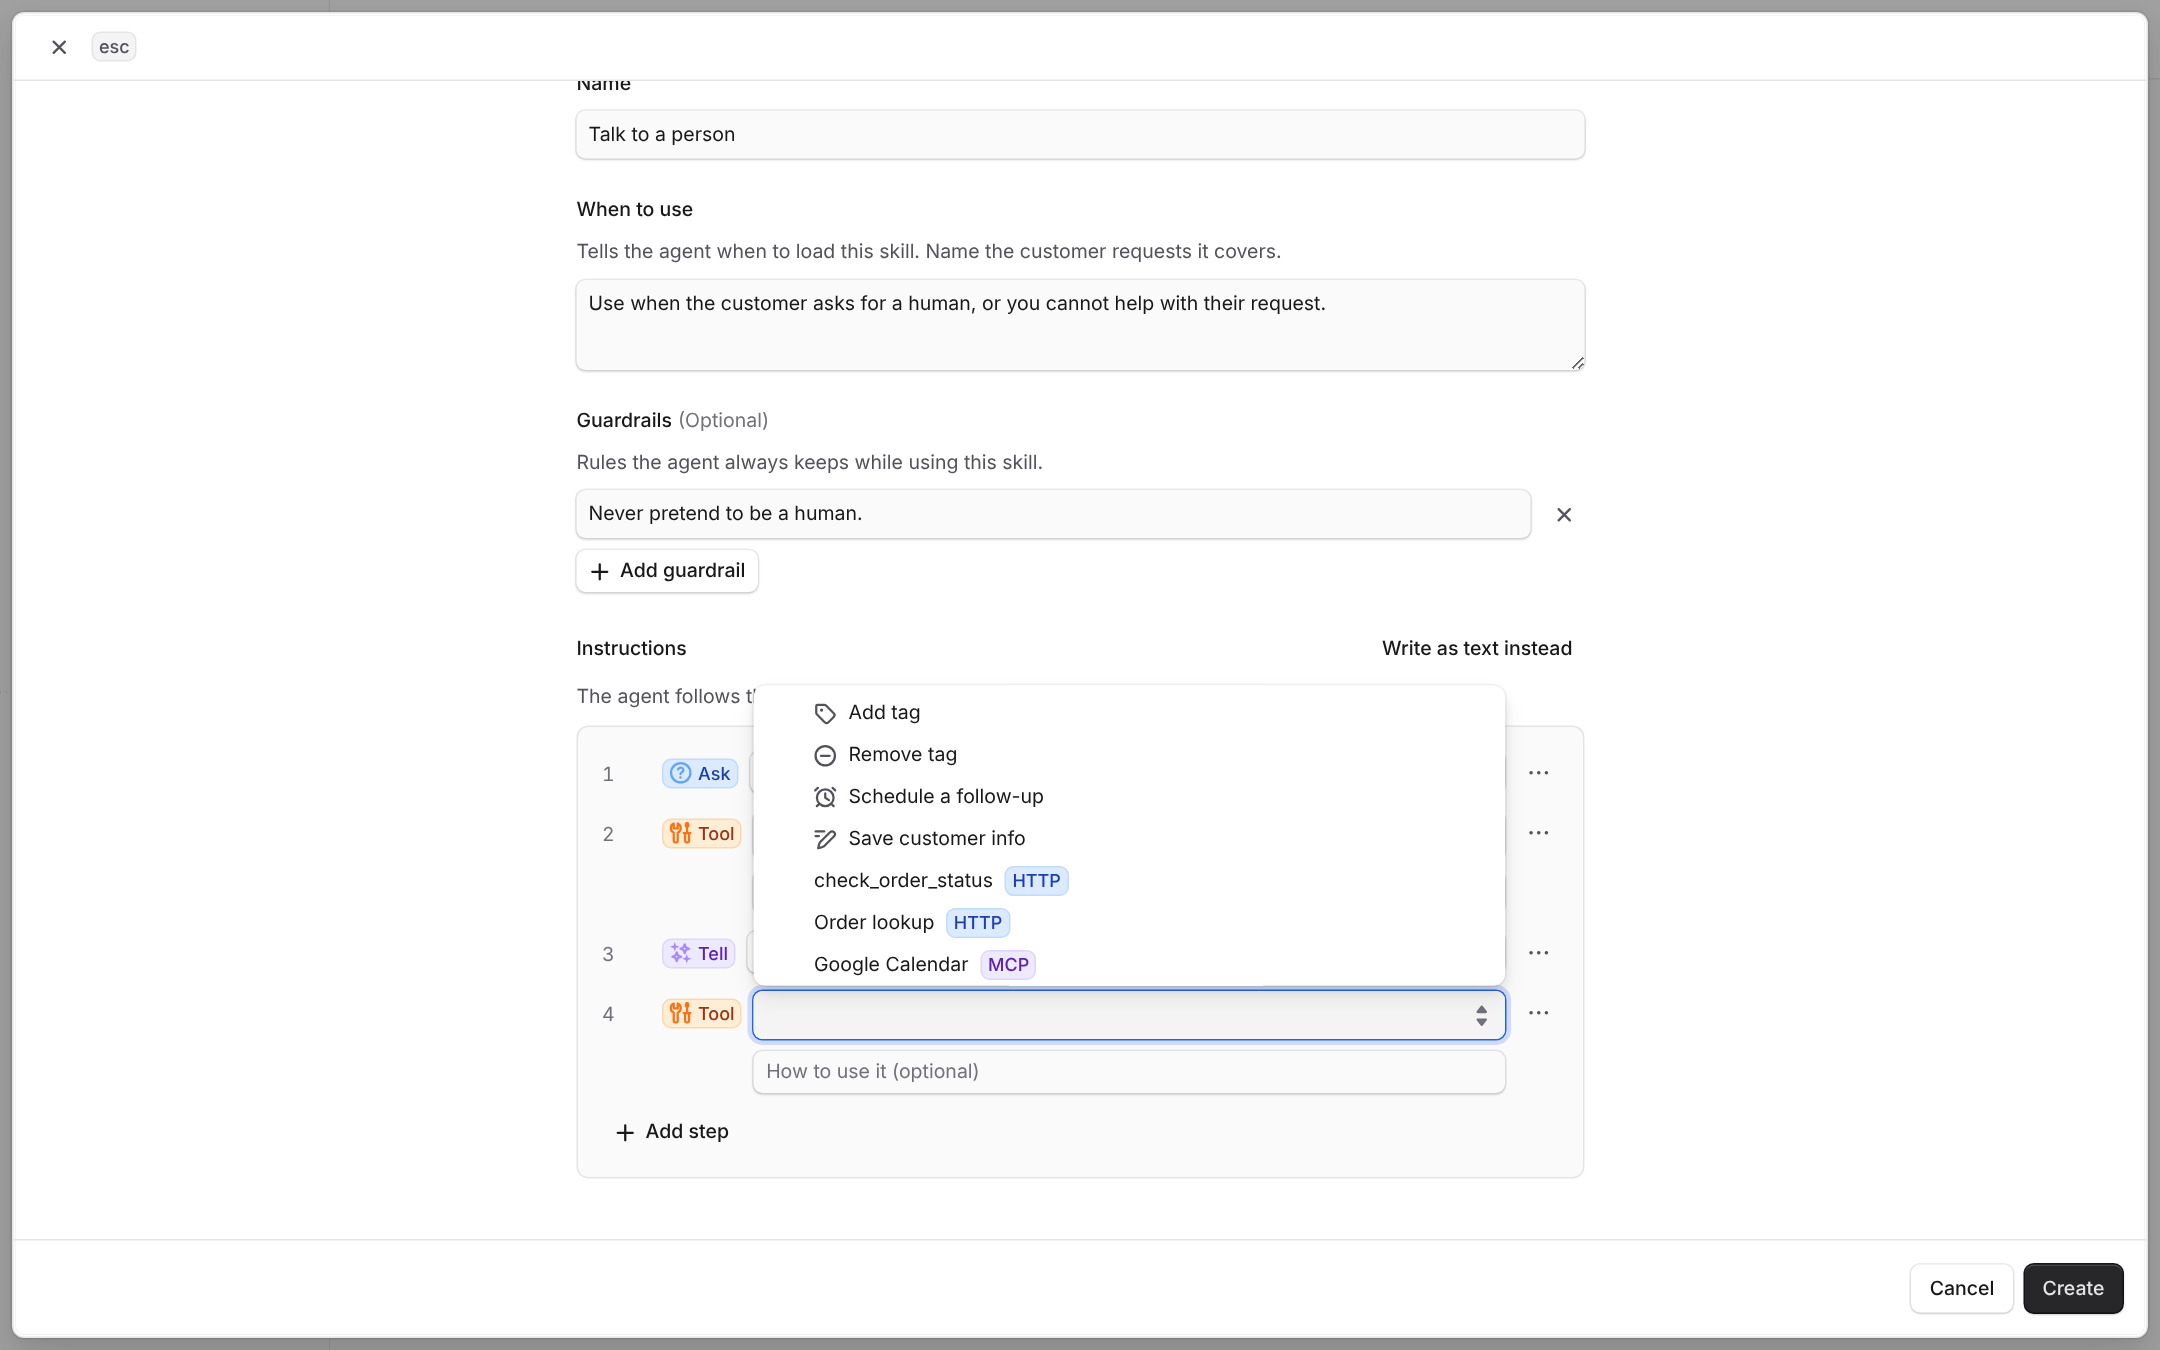The image size is (2160, 1350).
Task: Select Remove tag from the tool list
Action: 1129,755
